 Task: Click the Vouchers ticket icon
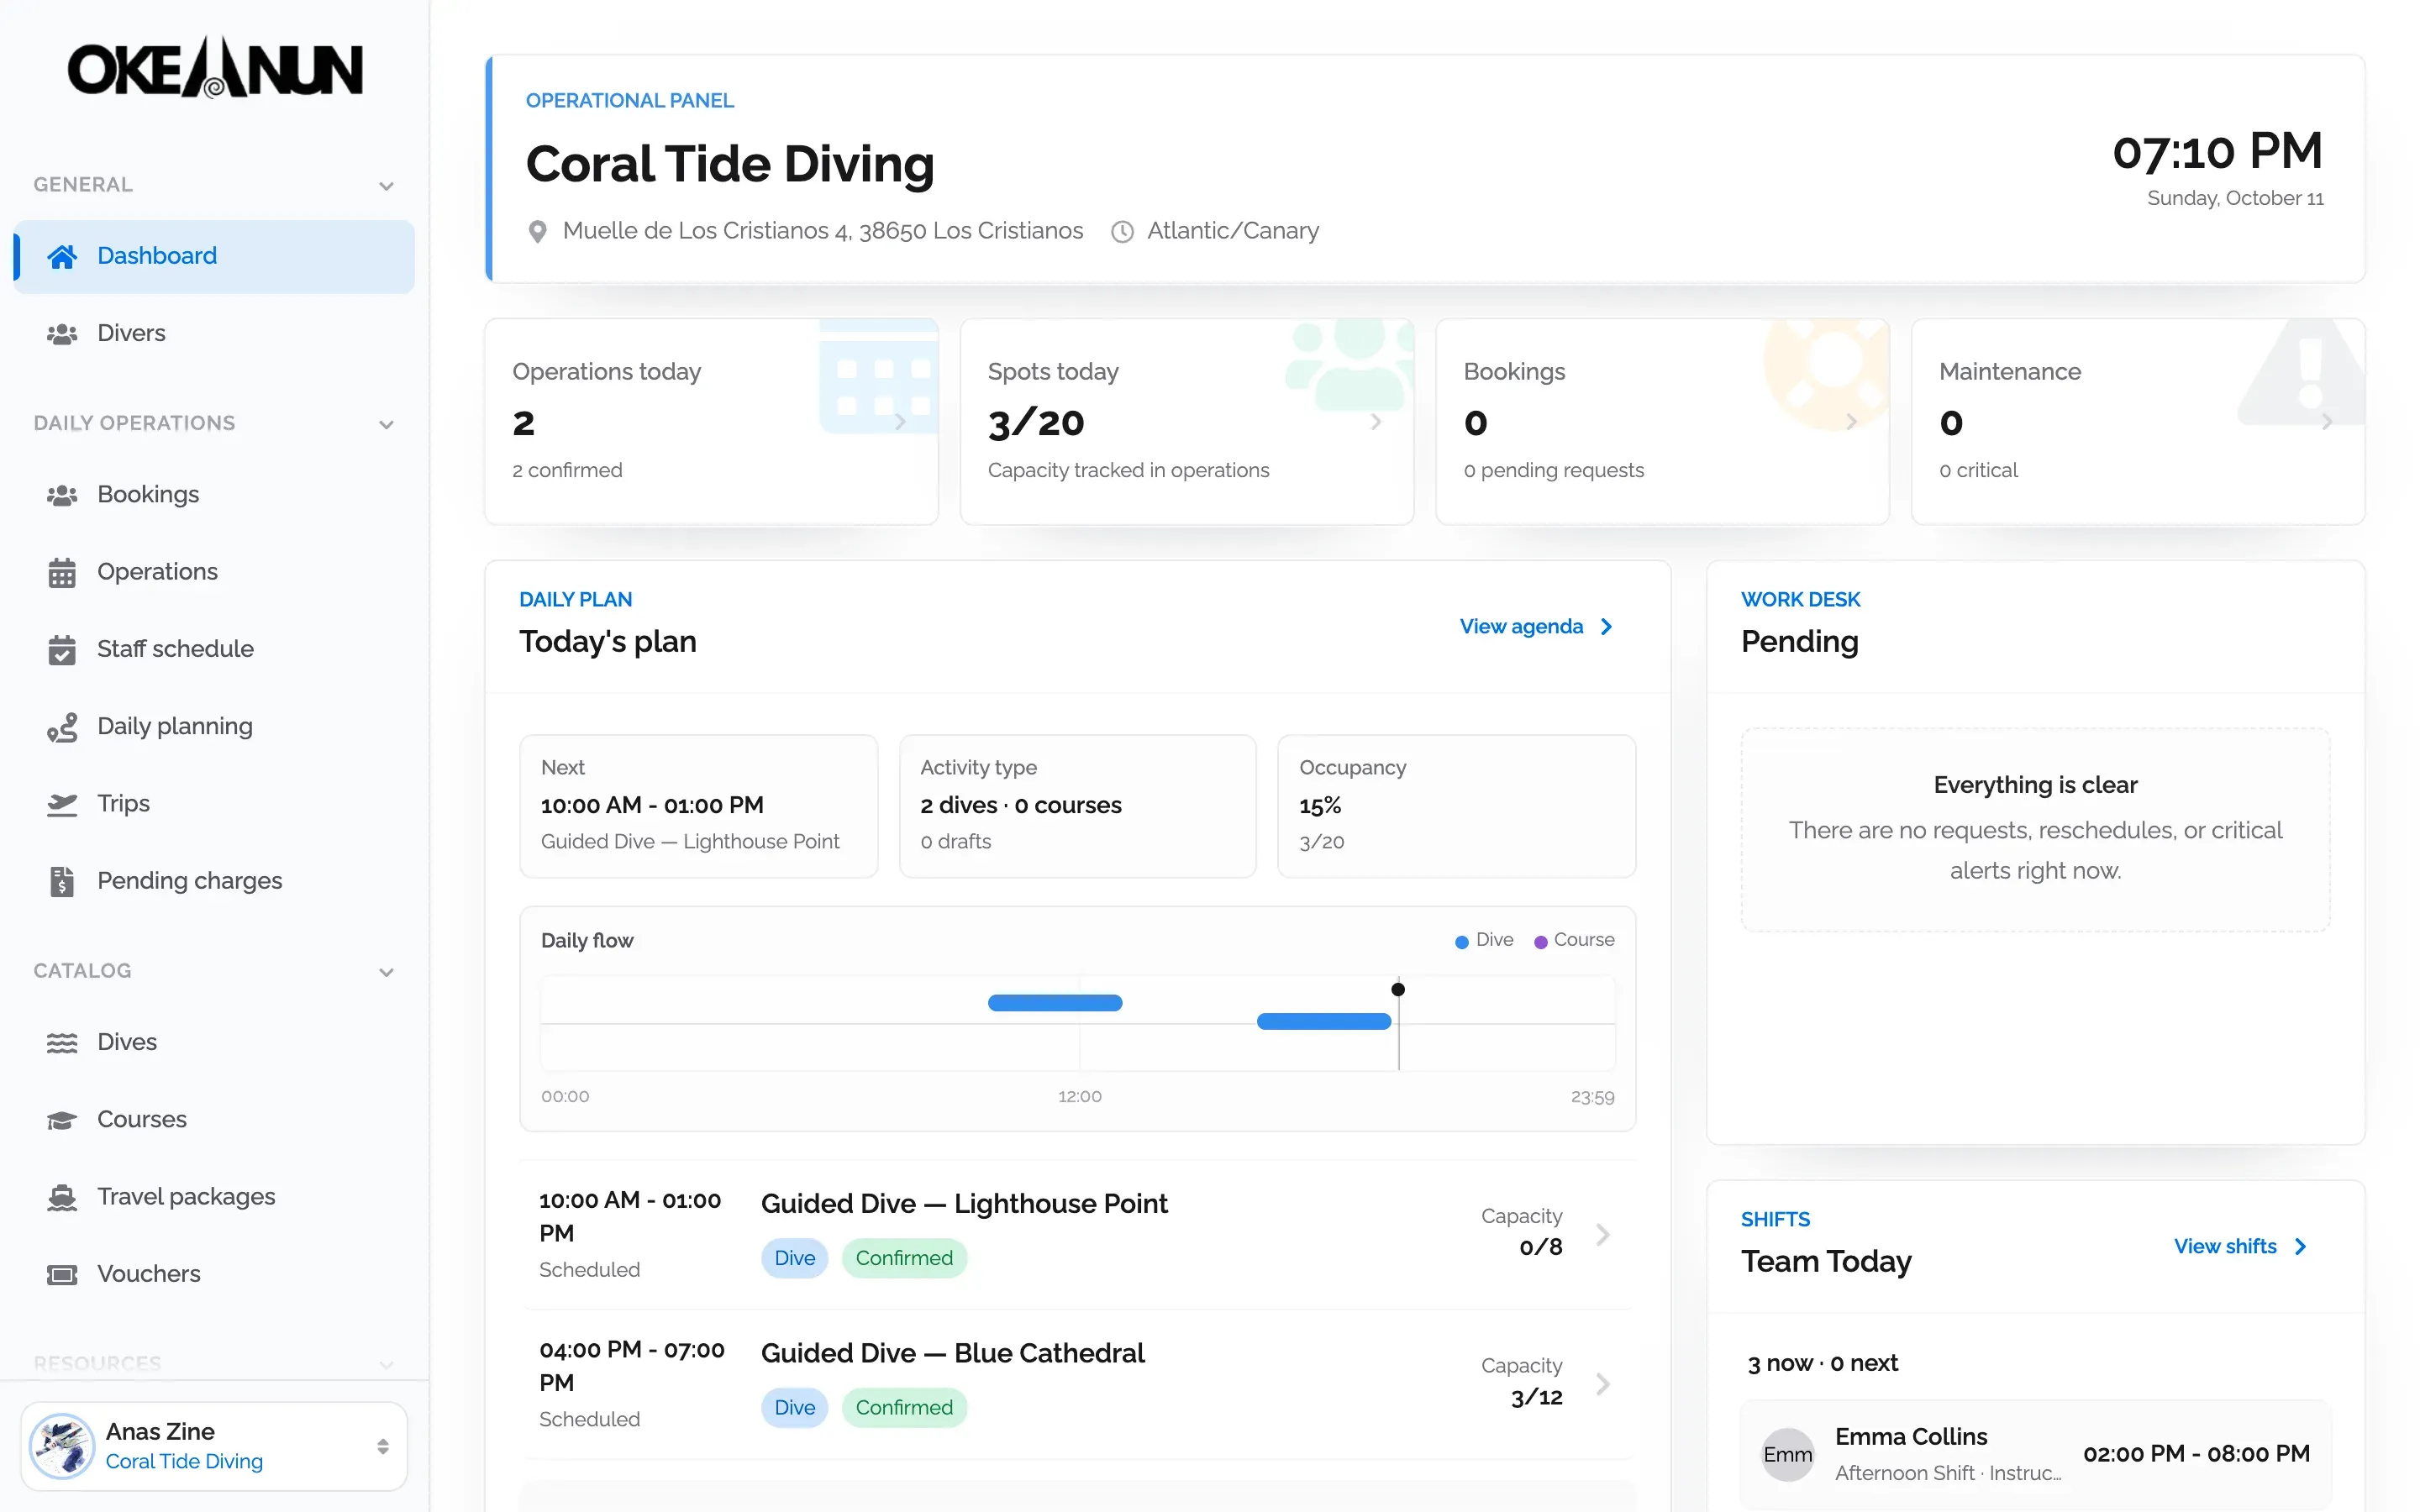62,1274
